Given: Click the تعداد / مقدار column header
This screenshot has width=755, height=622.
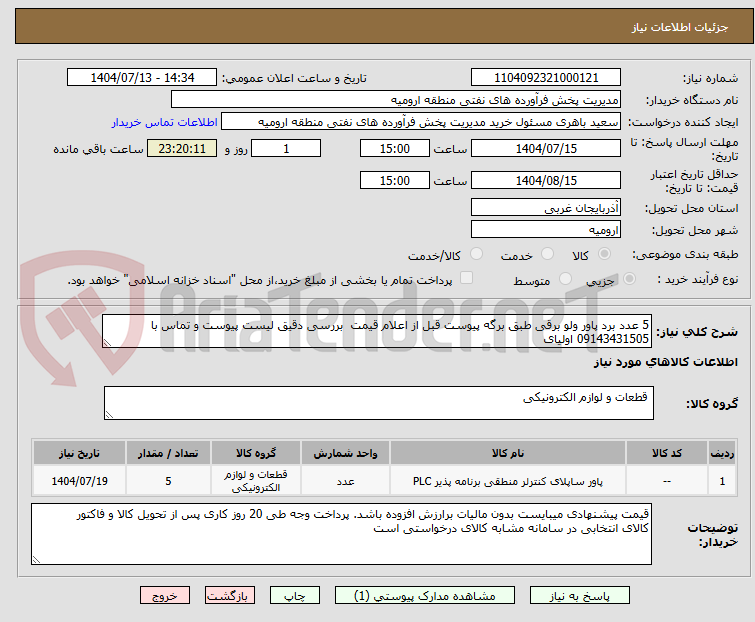Looking at the screenshot, I should coord(168,453).
